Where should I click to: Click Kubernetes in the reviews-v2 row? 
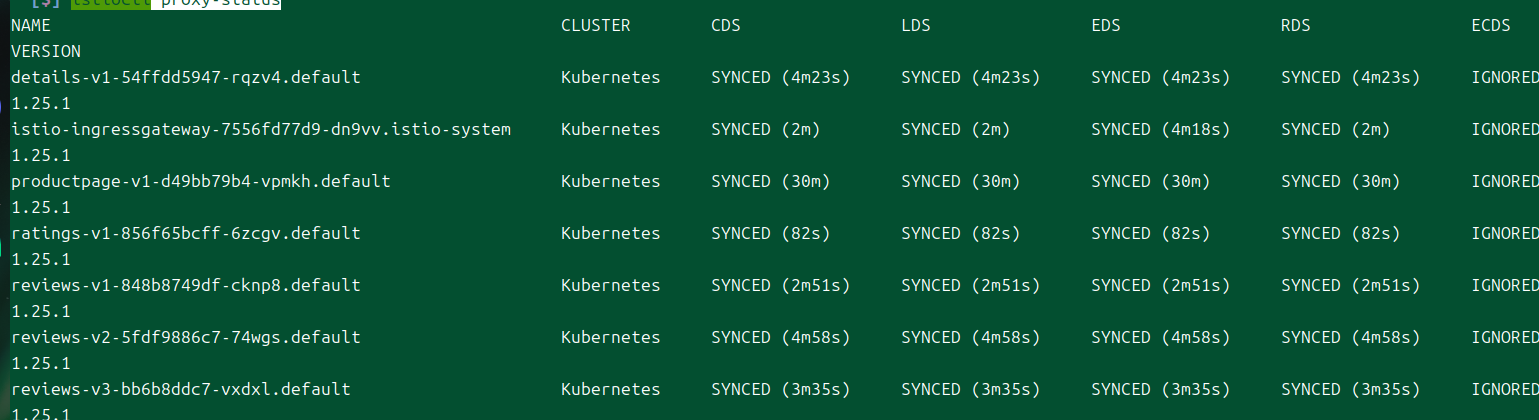[x=611, y=337]
